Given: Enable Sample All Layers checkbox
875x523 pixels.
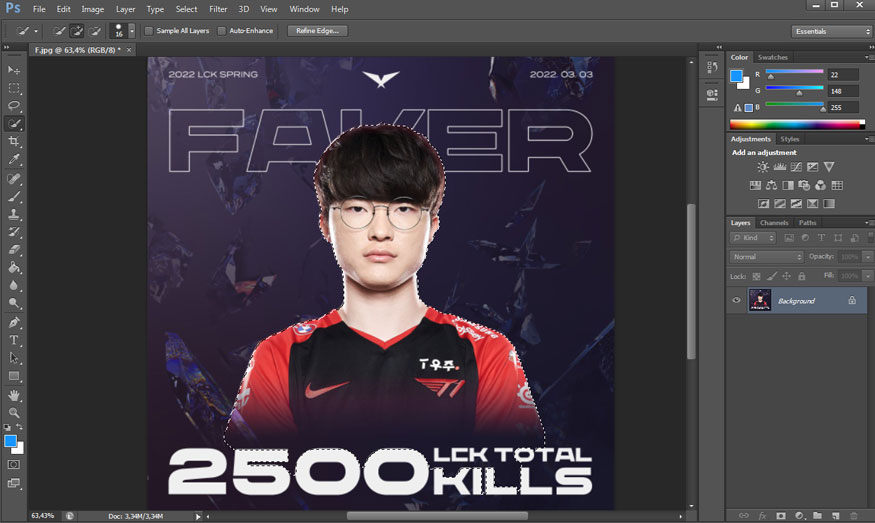Looking at the screenshot, I should 149,31.
